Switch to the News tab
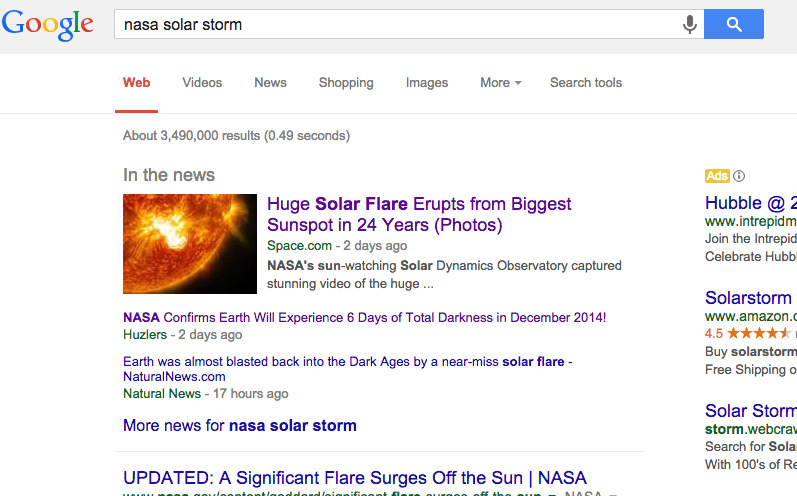This screenshot has height=496, width=797. point(270,83)
